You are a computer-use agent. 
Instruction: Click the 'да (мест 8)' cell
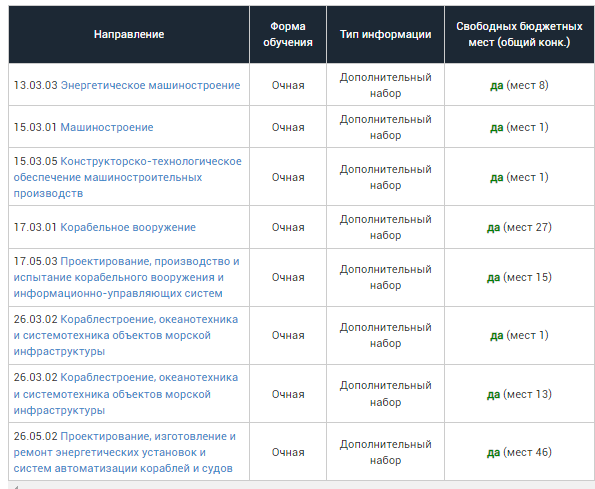pos(519,85)
